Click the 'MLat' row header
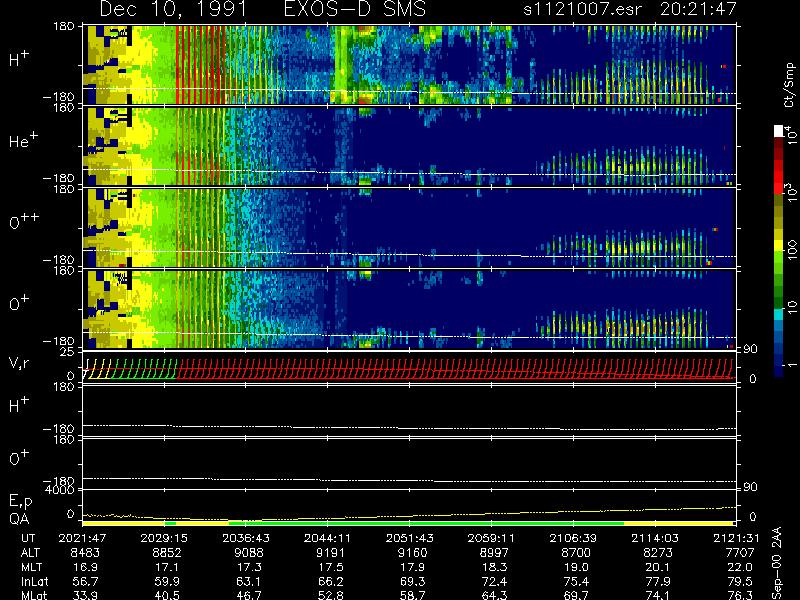This screenshot has height=600, width=800. tap(34, 595)
